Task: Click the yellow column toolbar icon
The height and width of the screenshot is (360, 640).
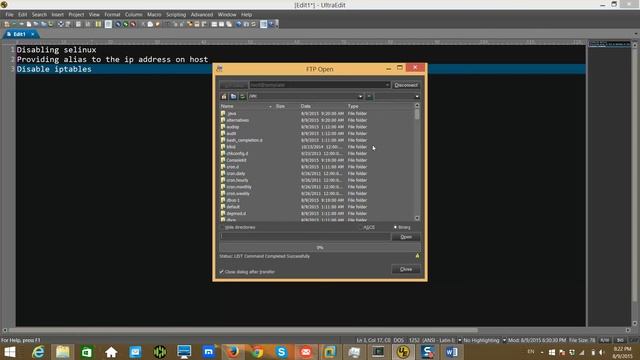Action: click(x=98, y=24)
